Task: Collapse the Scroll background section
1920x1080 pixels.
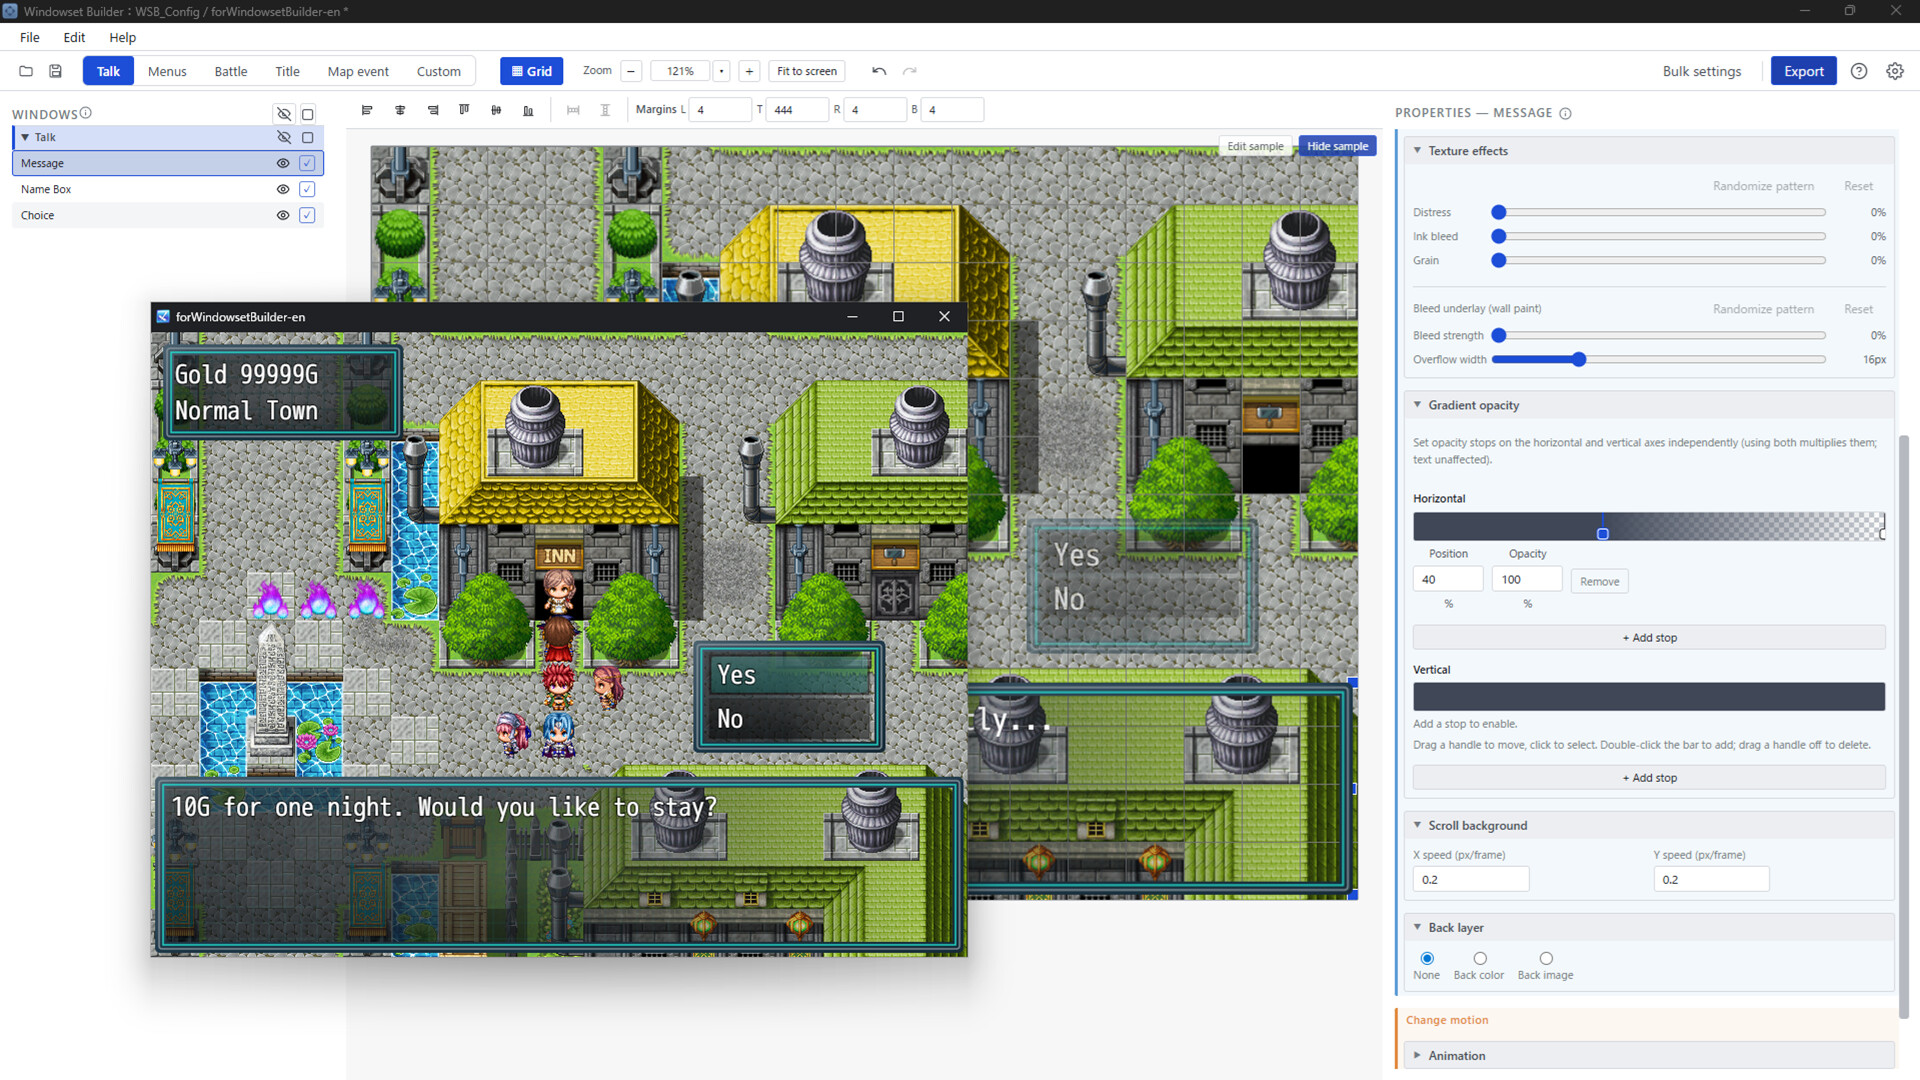Action: click(x=1417, y=825)
